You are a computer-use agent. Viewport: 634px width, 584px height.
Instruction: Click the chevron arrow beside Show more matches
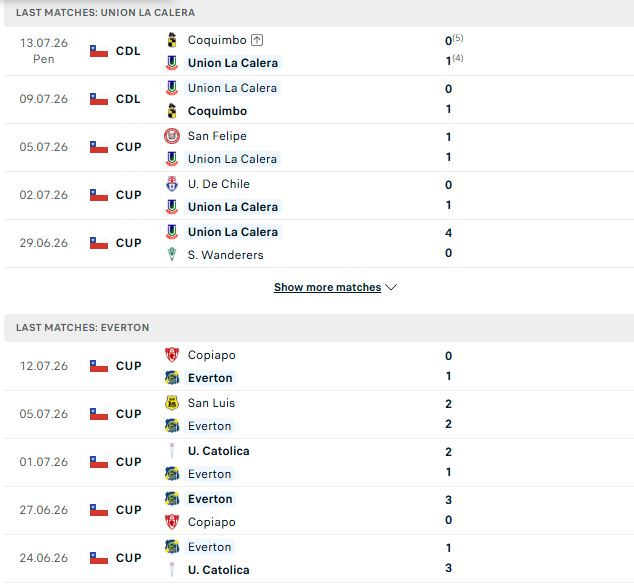click(391, 287)
